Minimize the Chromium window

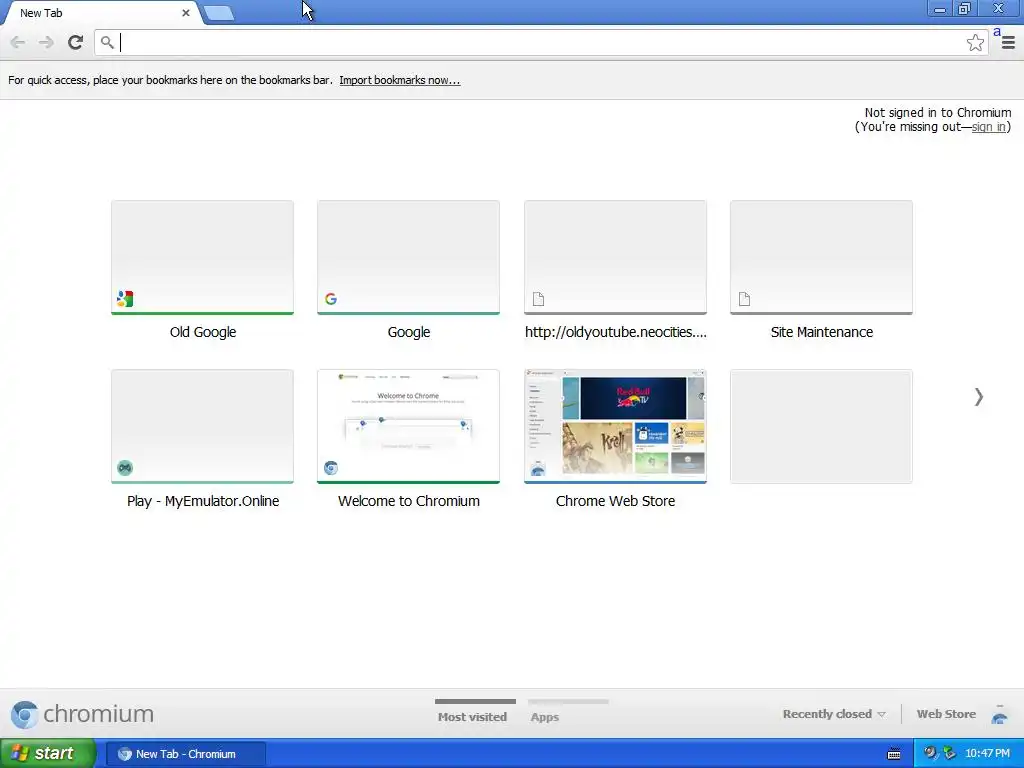coord(940,9)
